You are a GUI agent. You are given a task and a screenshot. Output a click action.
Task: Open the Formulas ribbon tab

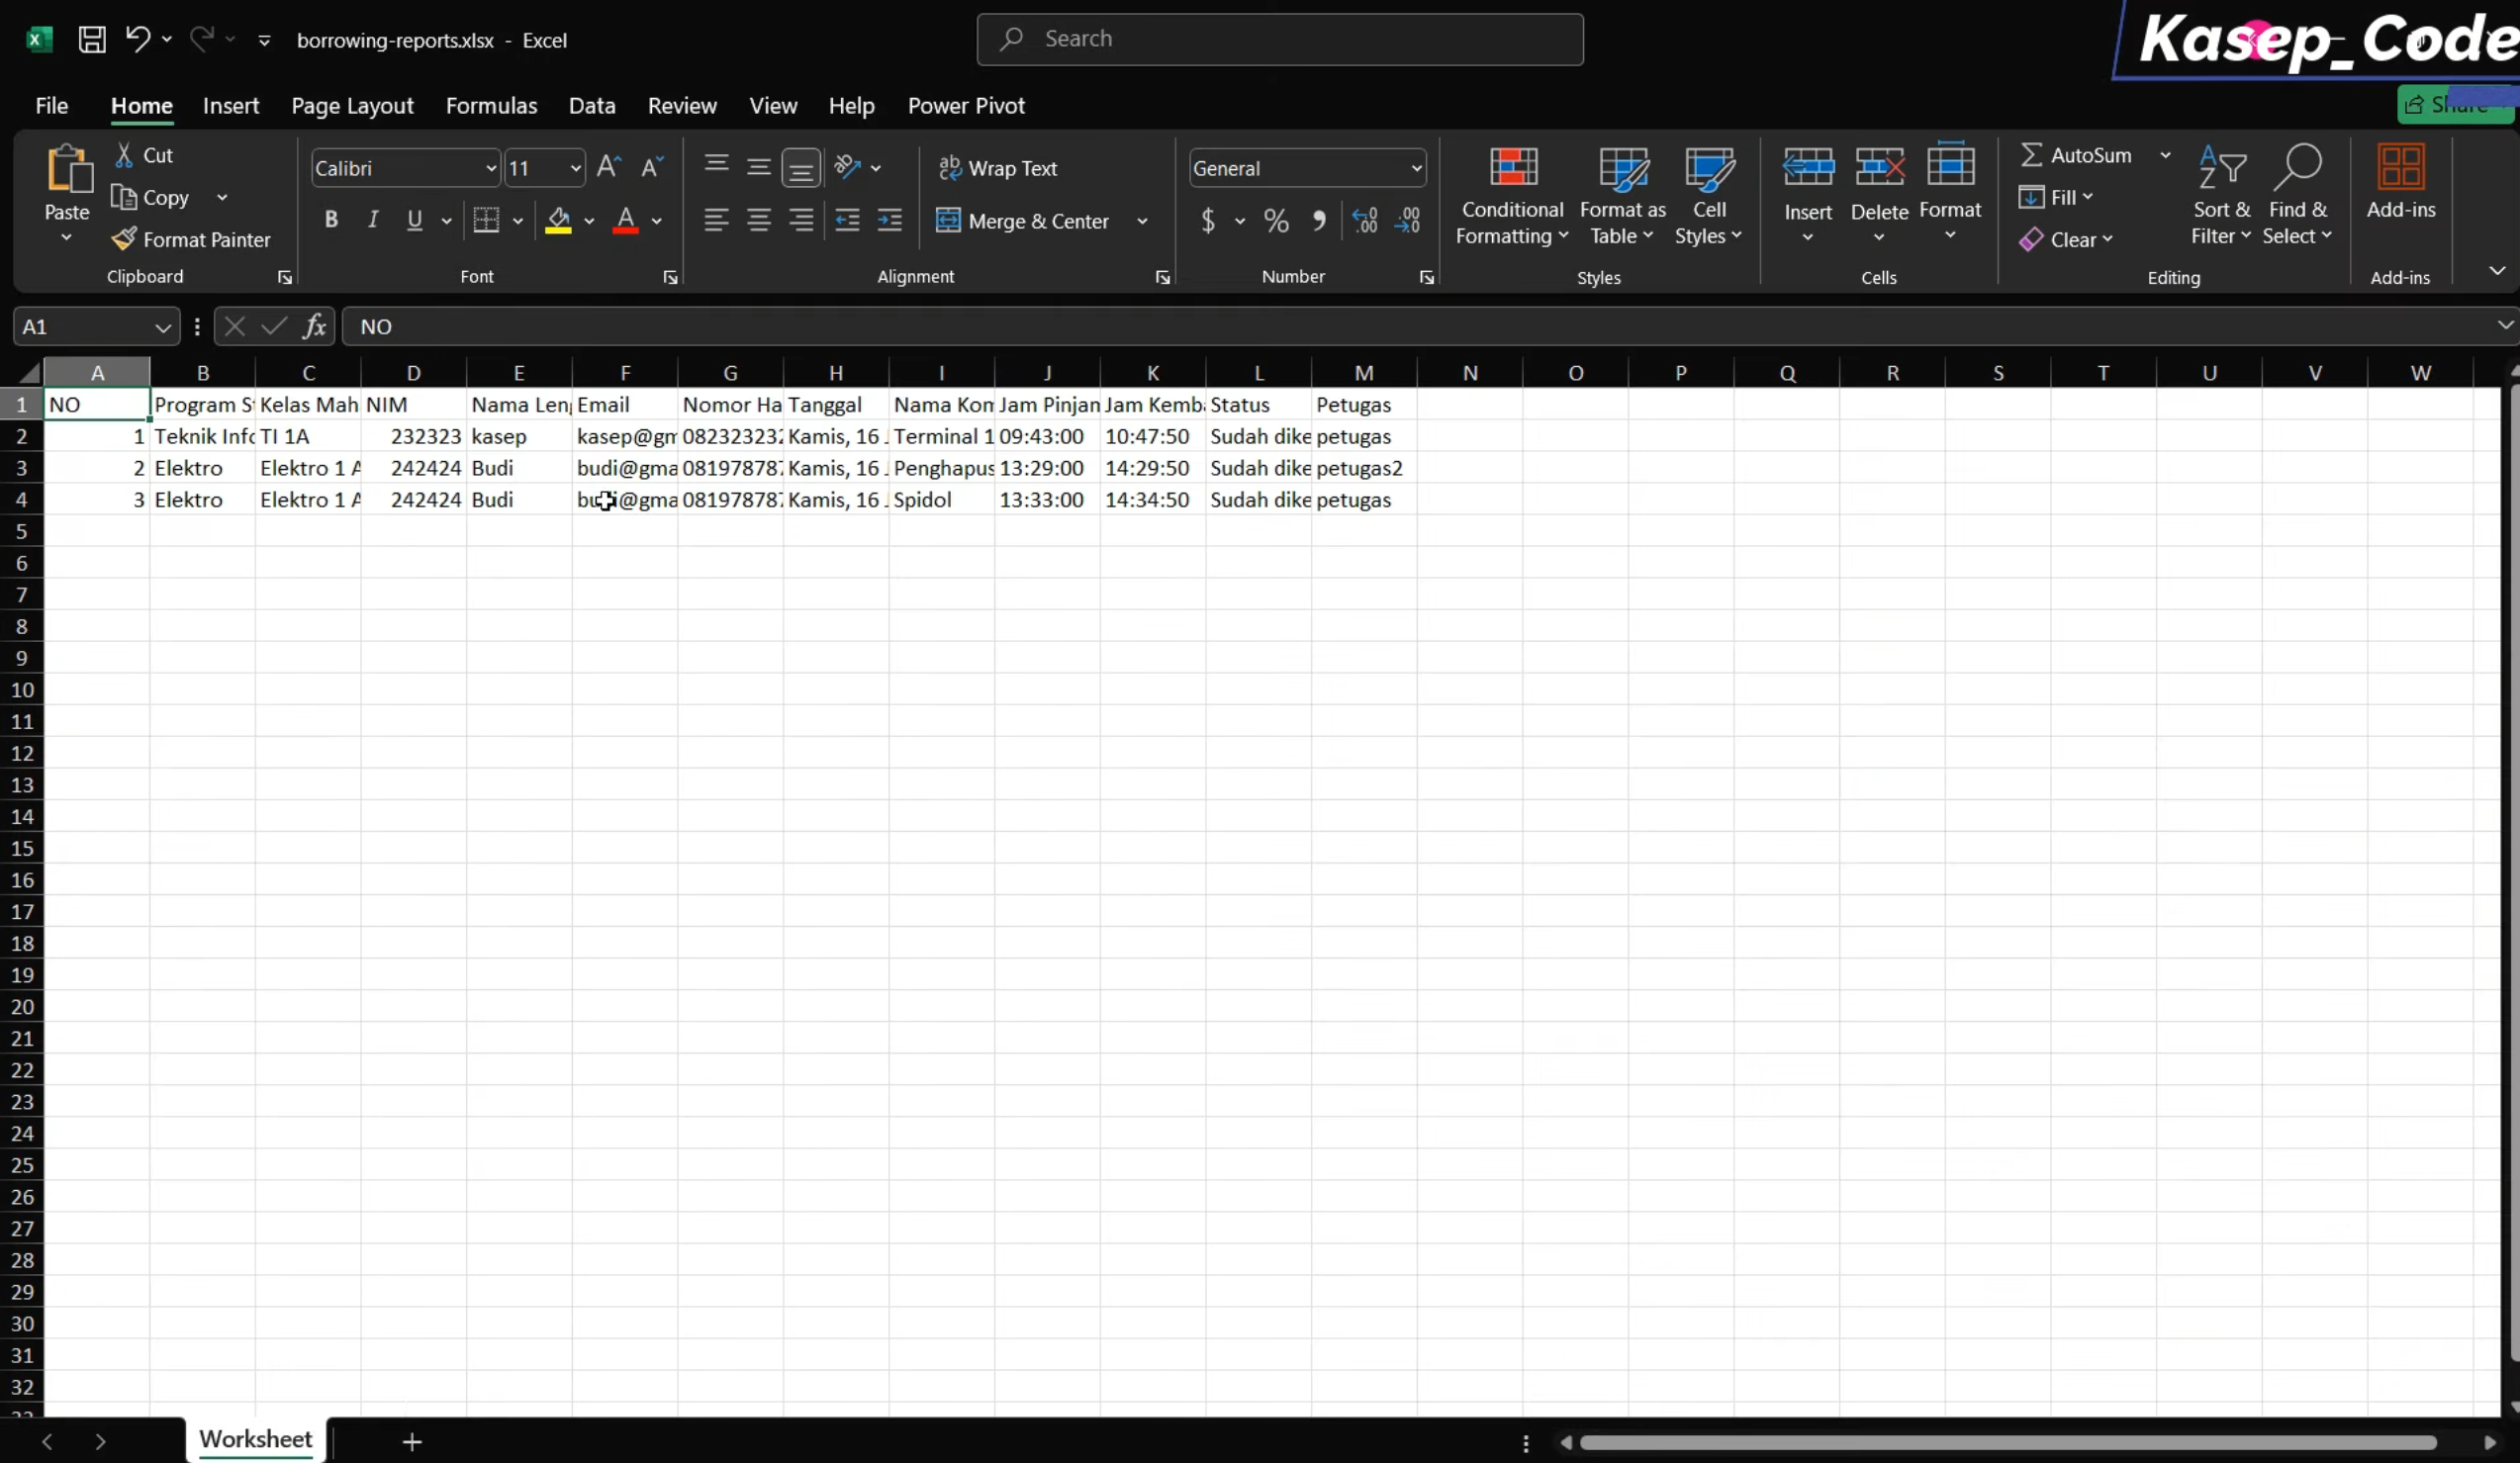point(491,105)
